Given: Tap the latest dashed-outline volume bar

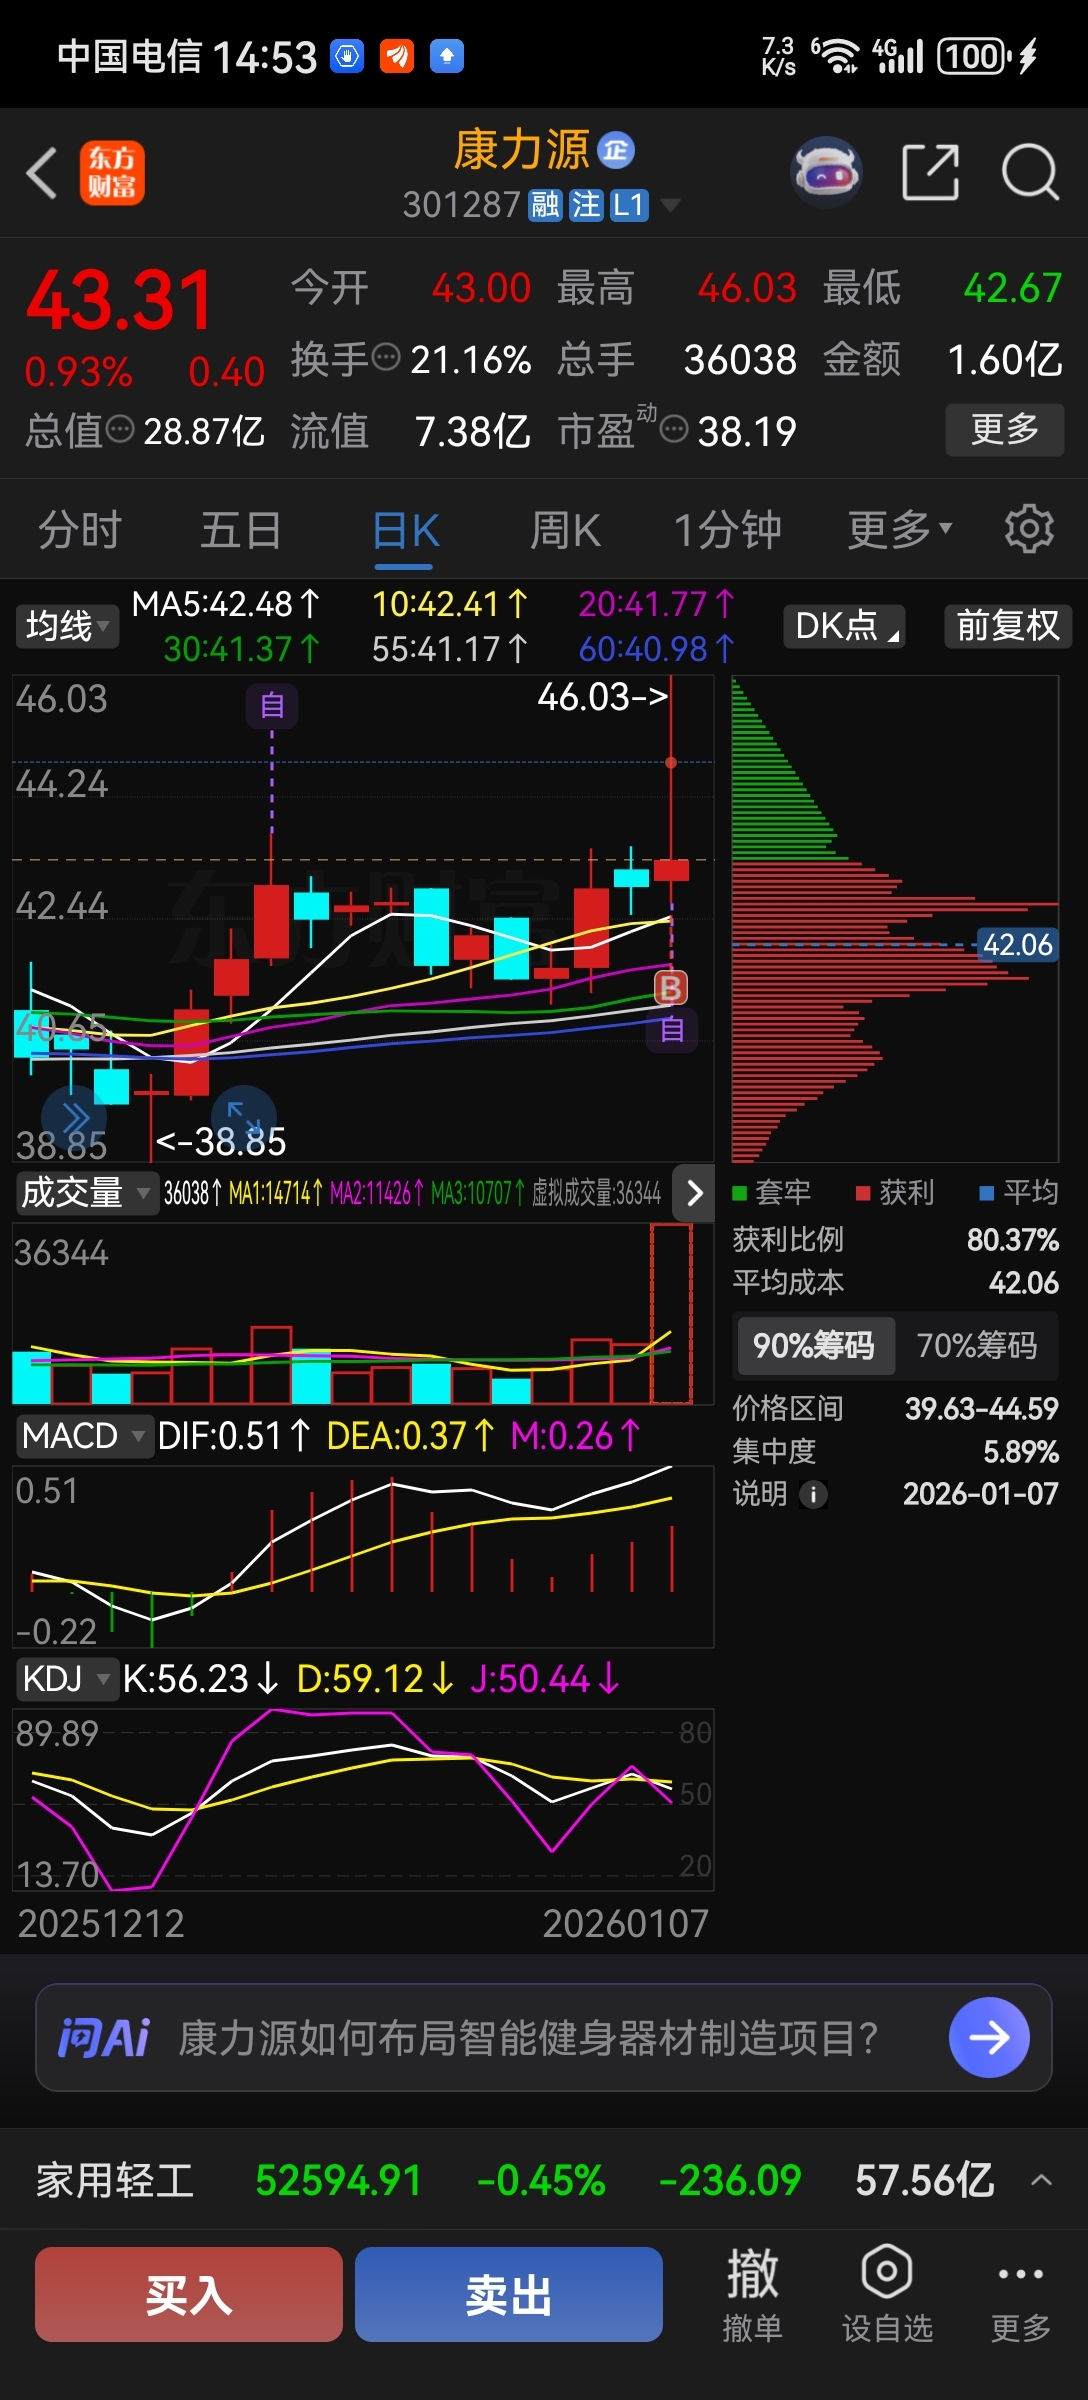Looking at the screenshot, I should pos(671,1313).
